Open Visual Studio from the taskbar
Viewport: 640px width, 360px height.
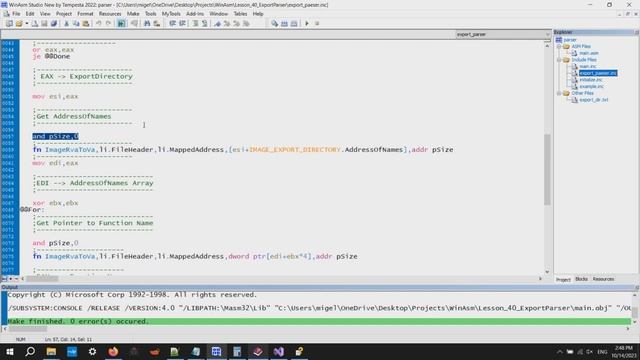click(x=279, y=351)
